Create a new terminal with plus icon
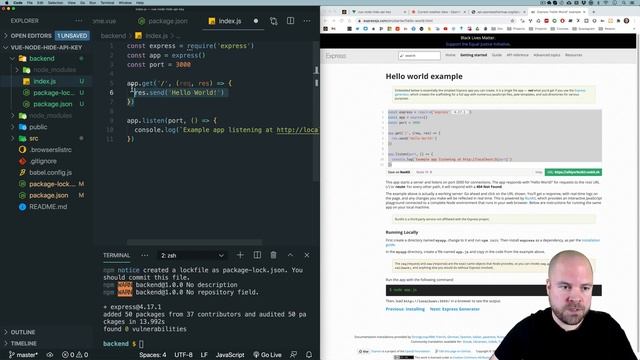 [x=240, y=255]
